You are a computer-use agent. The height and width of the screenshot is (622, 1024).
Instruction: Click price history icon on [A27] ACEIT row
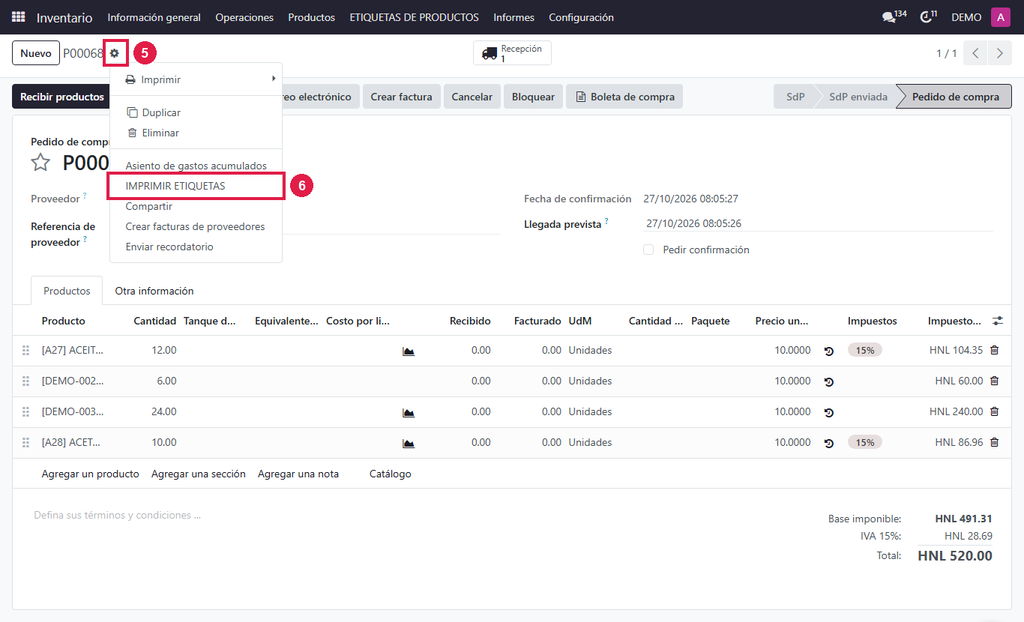point(829,351)
